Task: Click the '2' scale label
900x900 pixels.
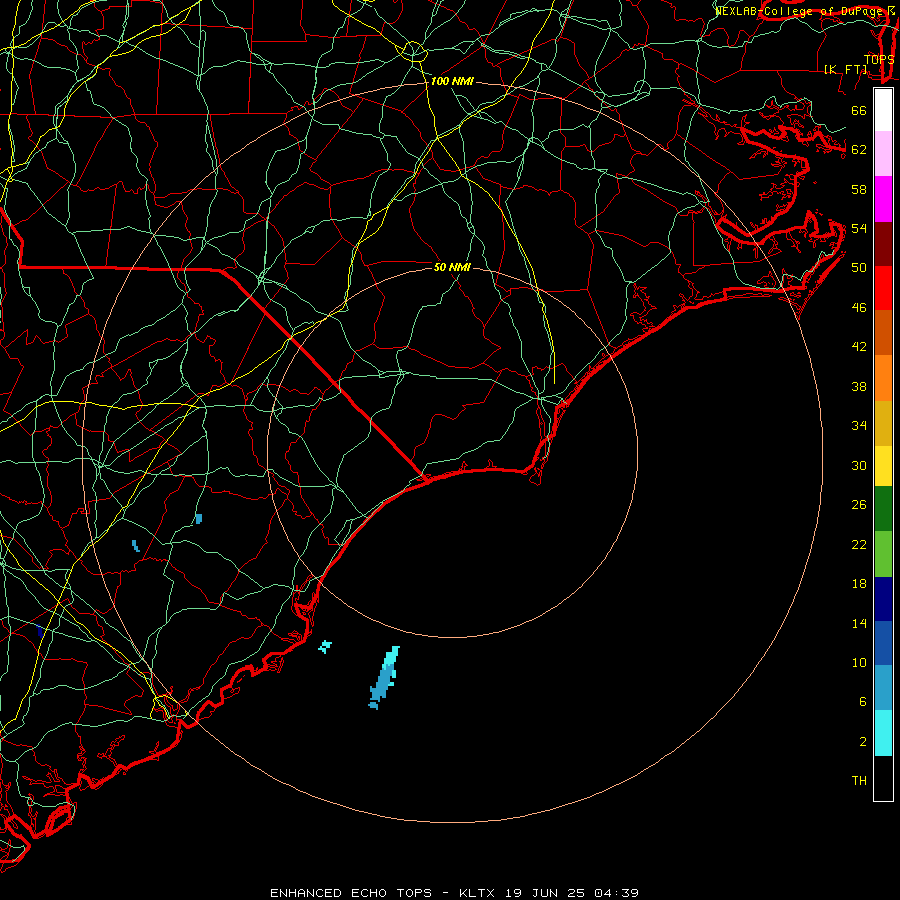Action: coord(863,742)
